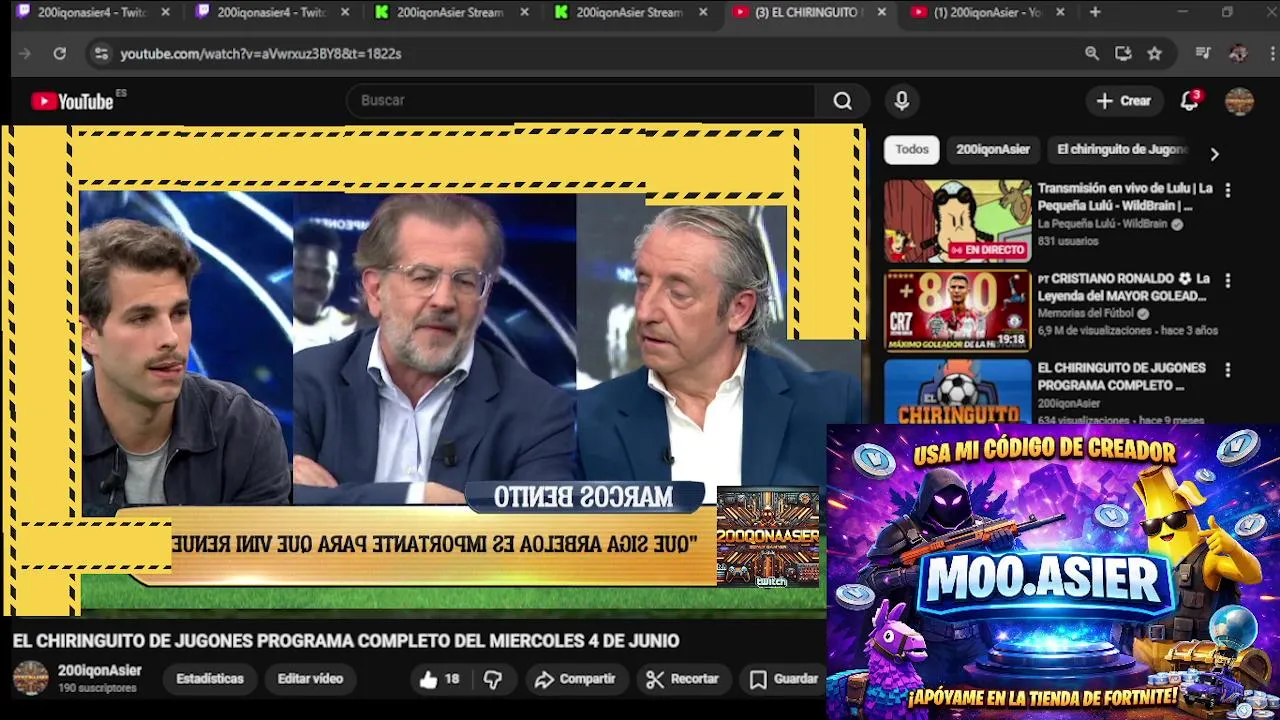Viewport: 1280px width, 720px height.
Task: Click the install/cast icon beside the bookmark star
Action: tap(1123, 54)
